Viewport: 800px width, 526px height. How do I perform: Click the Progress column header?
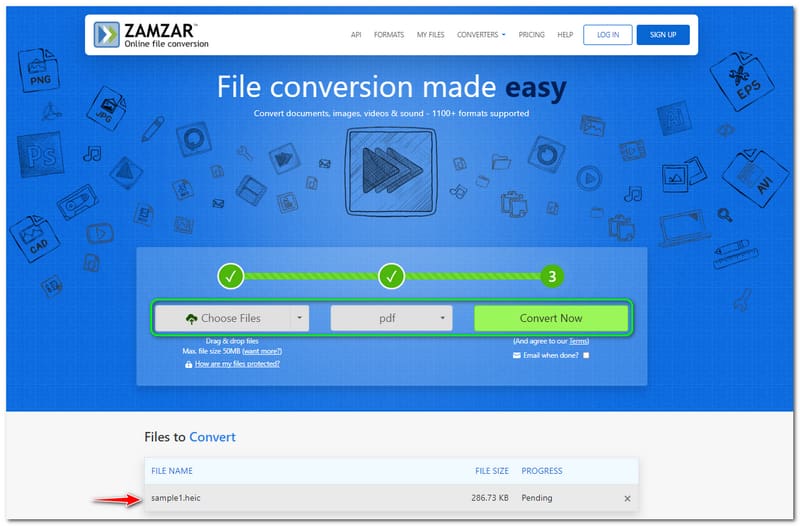542,471
